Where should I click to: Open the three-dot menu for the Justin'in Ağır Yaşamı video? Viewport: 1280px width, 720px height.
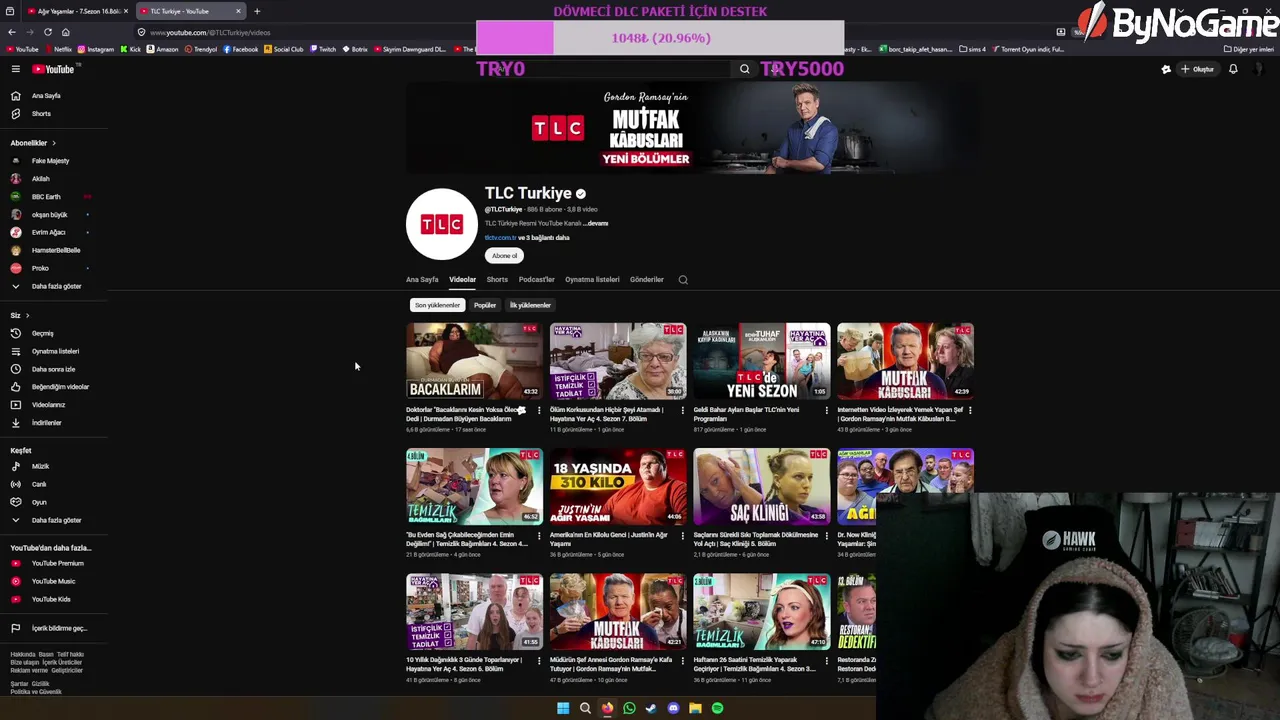click(x=683, y=535)
